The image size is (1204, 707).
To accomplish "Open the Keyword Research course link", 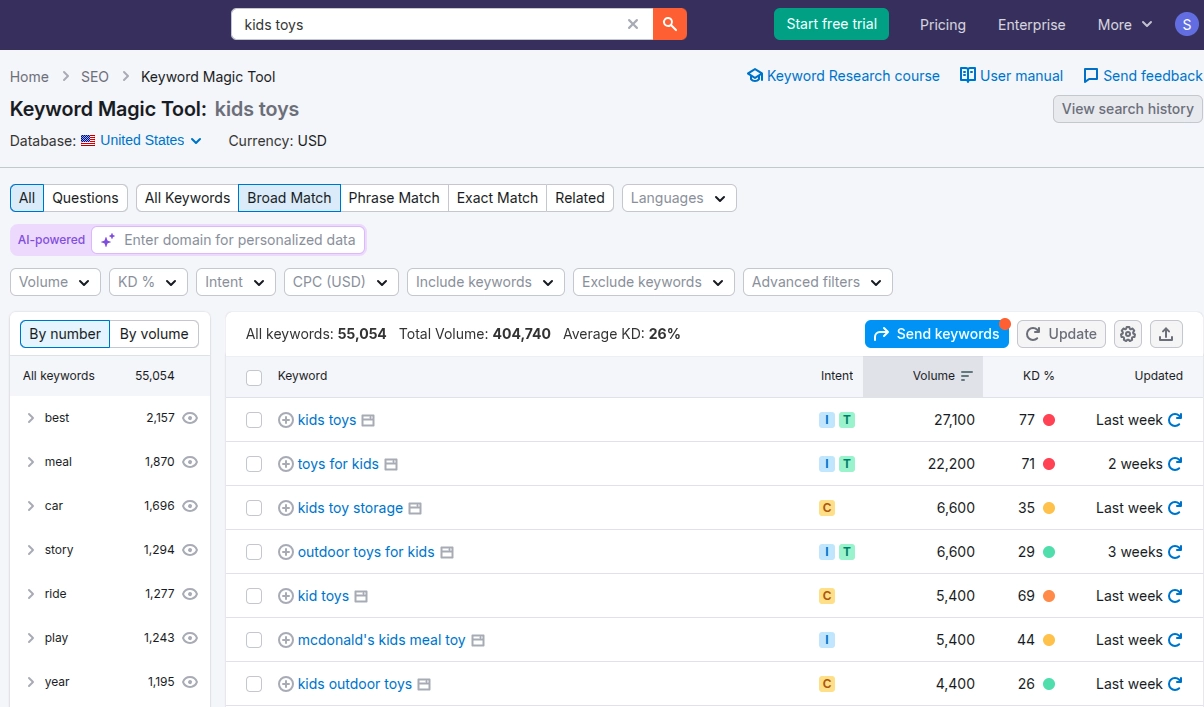I will pos(843,76).
